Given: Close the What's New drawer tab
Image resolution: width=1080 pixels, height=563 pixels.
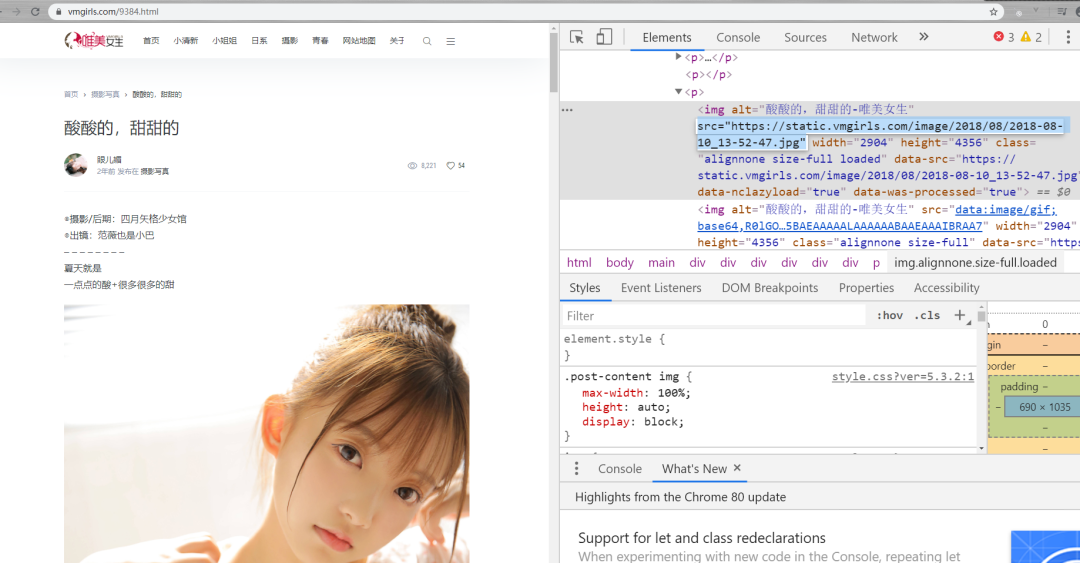Looking at the screenshot, I should tap(737, 468).
